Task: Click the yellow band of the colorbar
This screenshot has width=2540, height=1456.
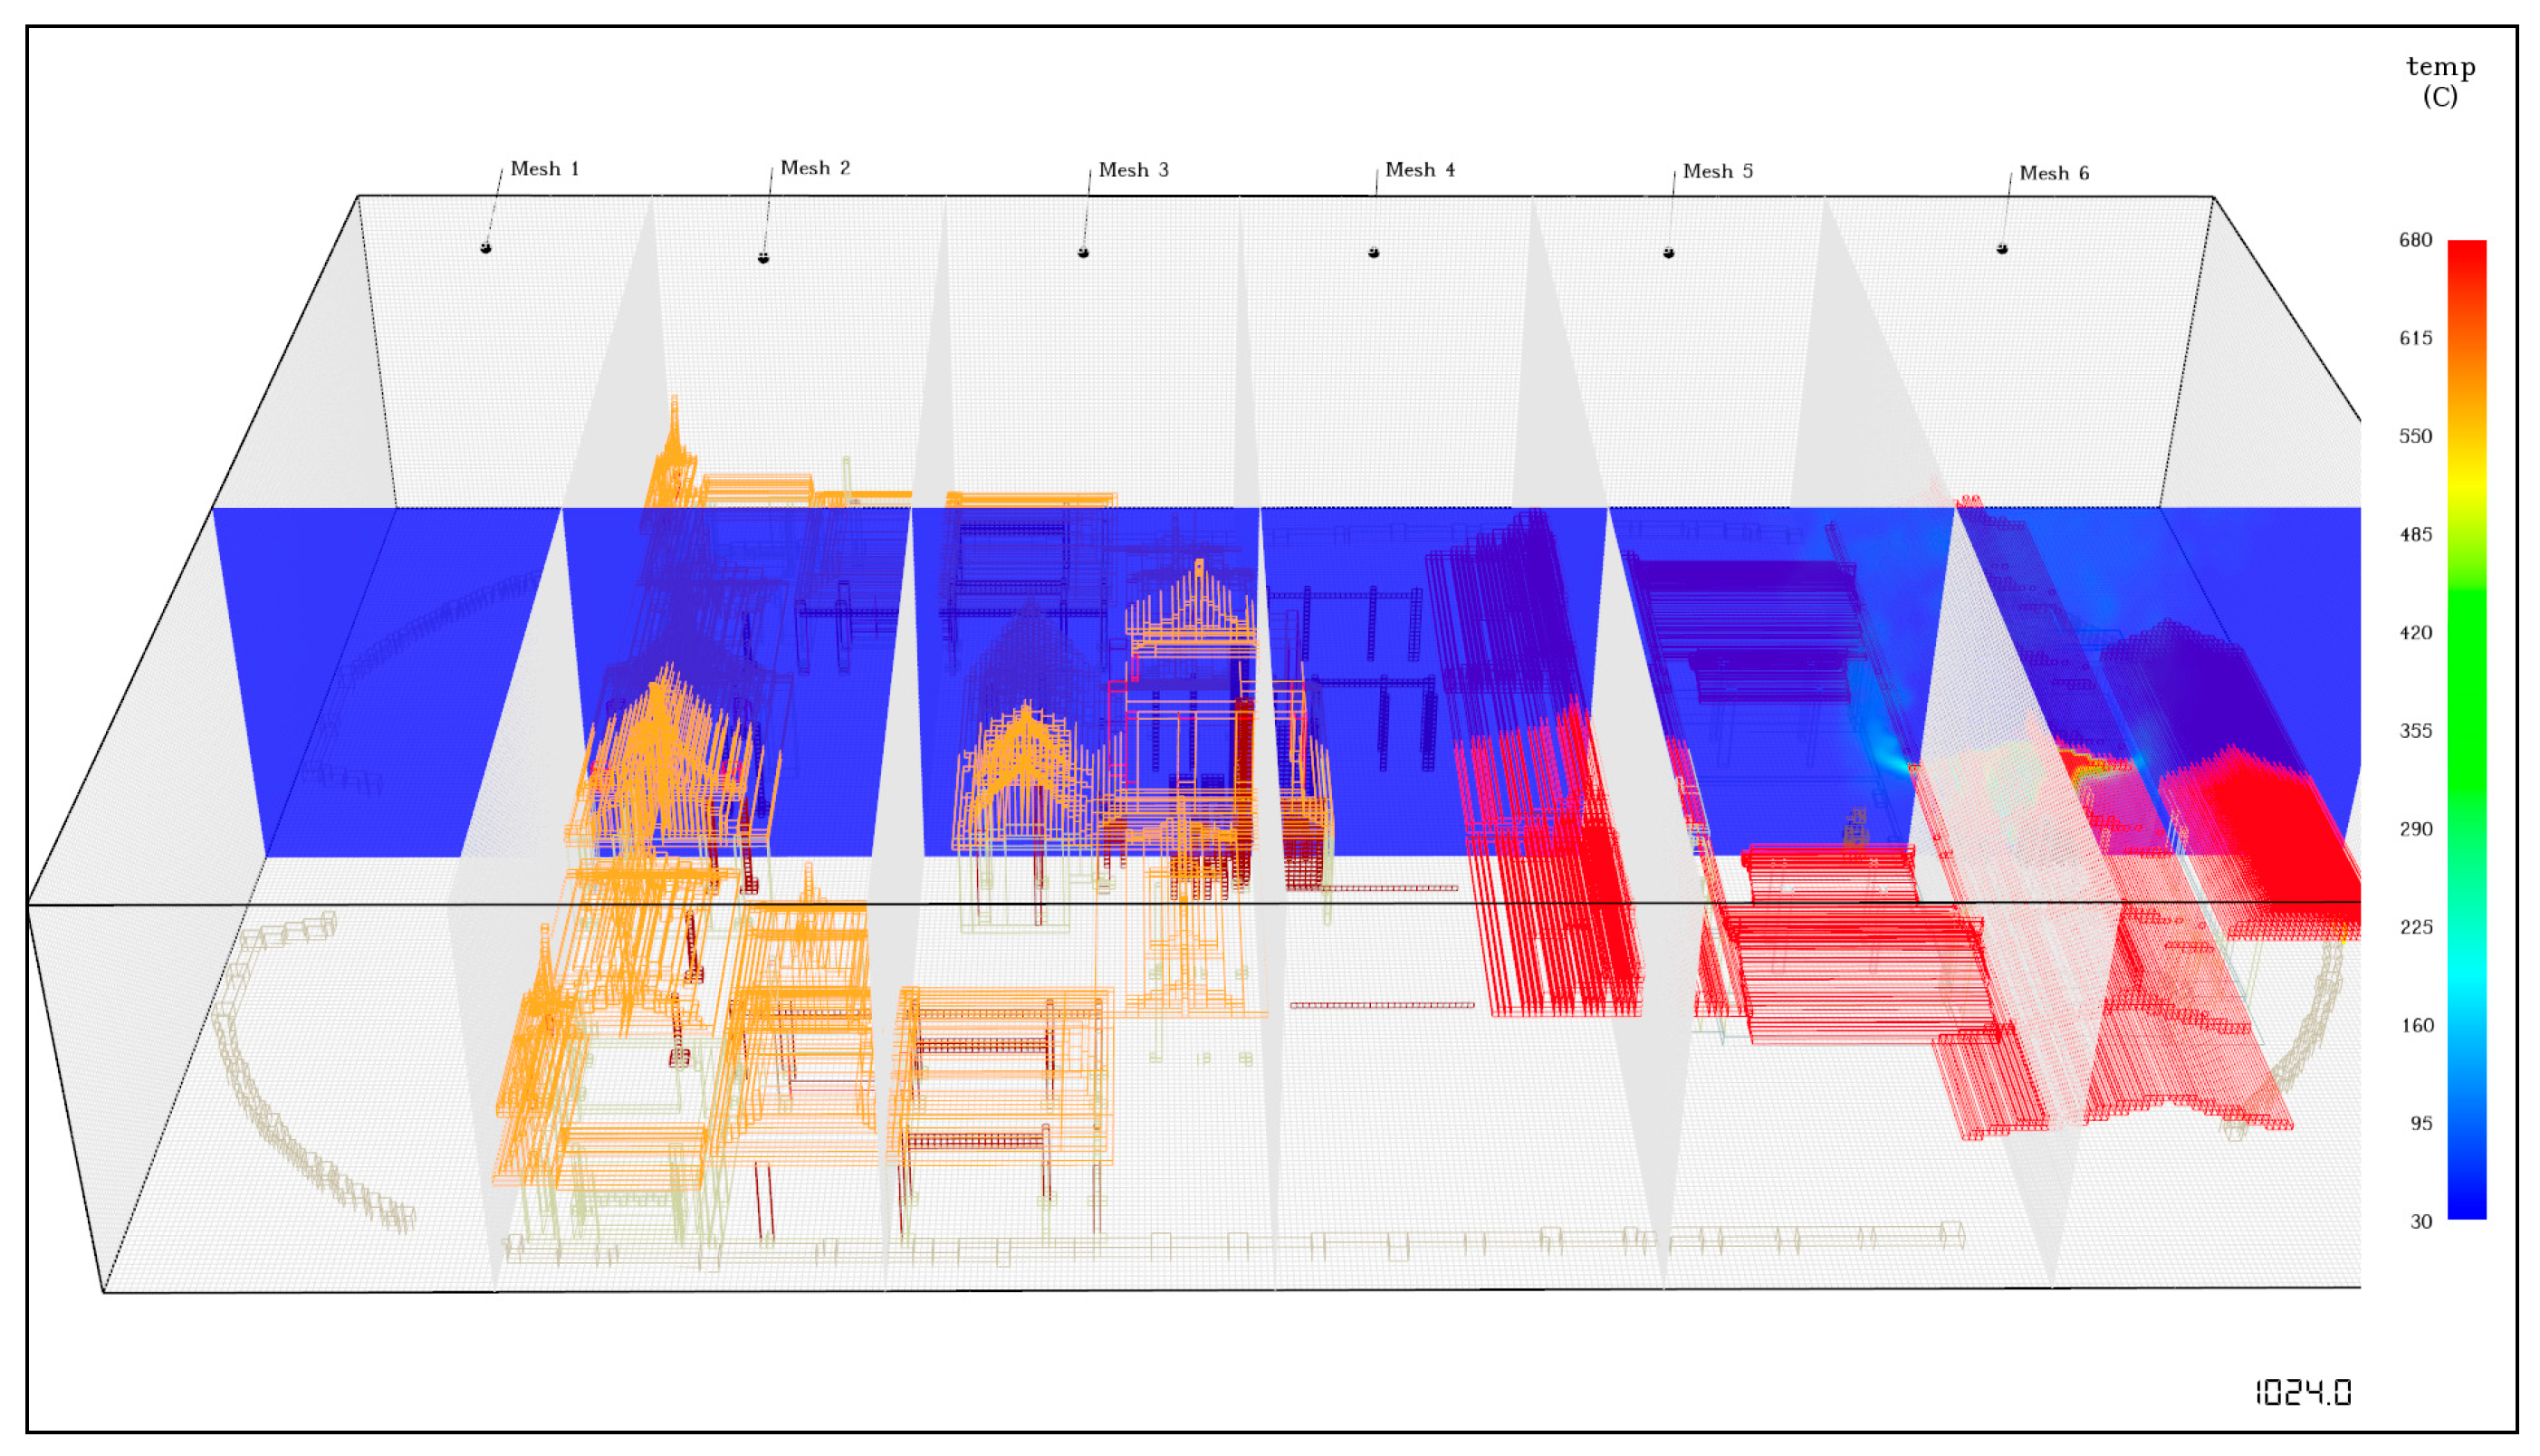Action: point(2466,488)
